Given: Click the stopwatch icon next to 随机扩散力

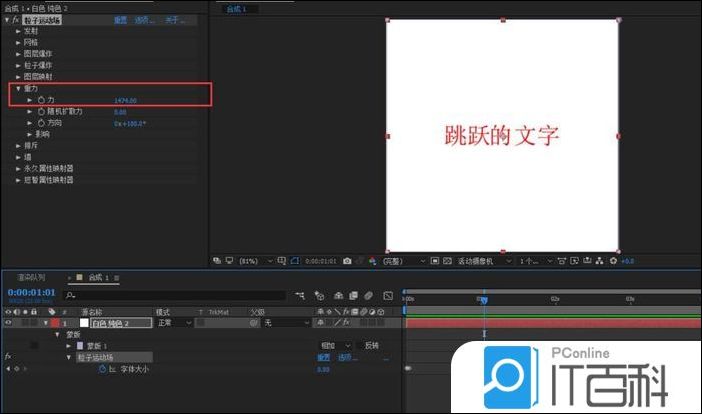Looking at the screenshot, I should pos(41,111).
